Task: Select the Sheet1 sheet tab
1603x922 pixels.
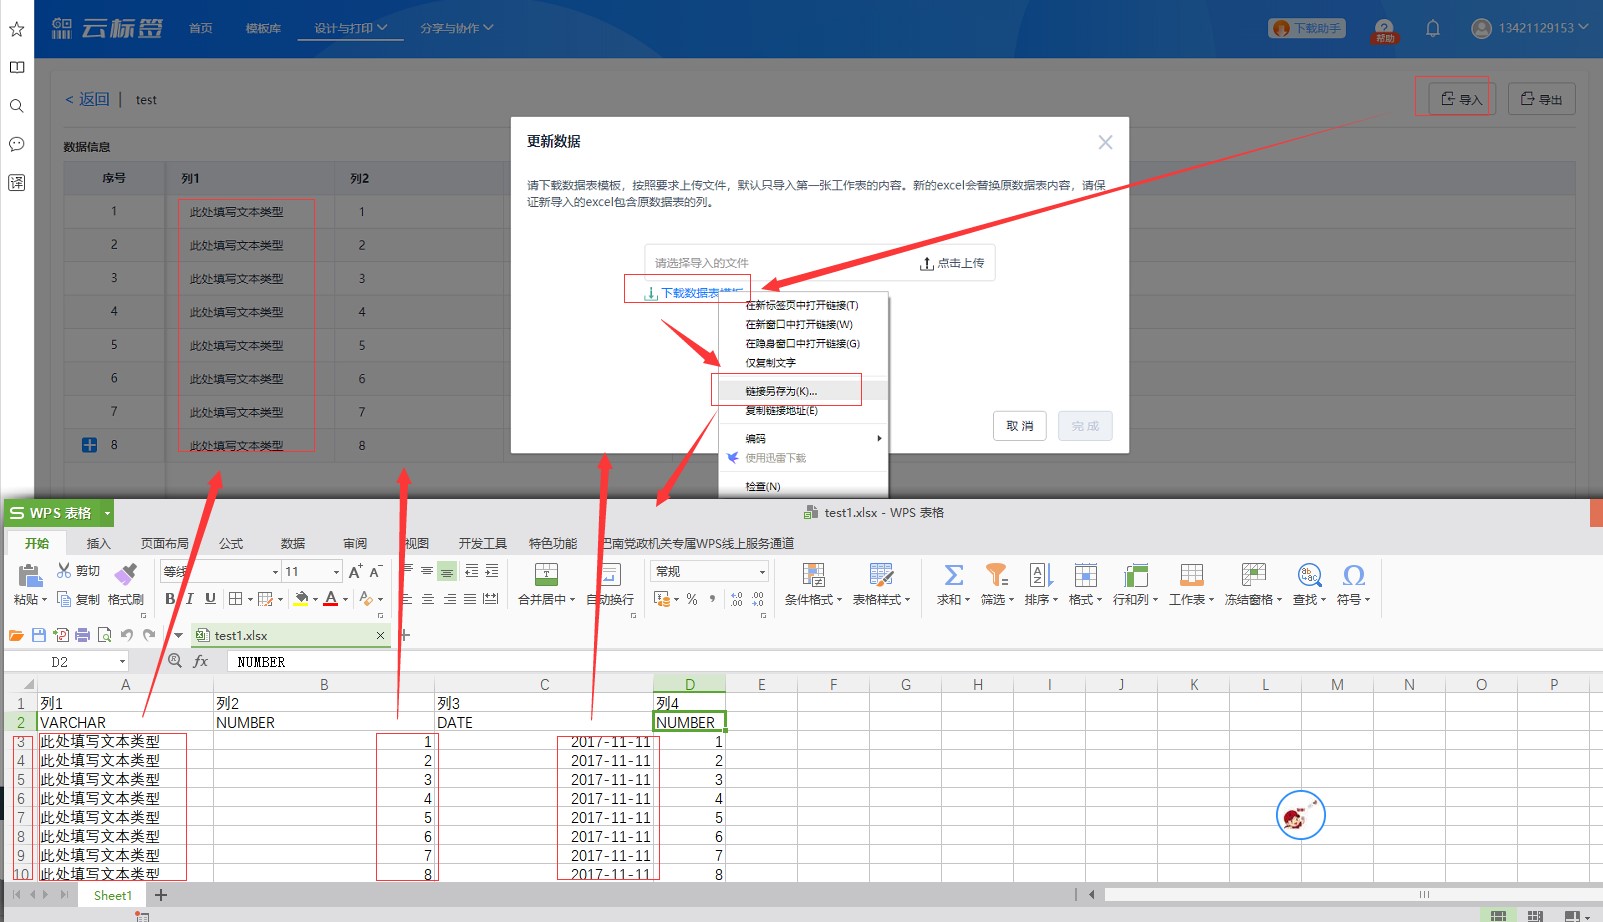Action: pyautogui.click(x=112, y=895)
